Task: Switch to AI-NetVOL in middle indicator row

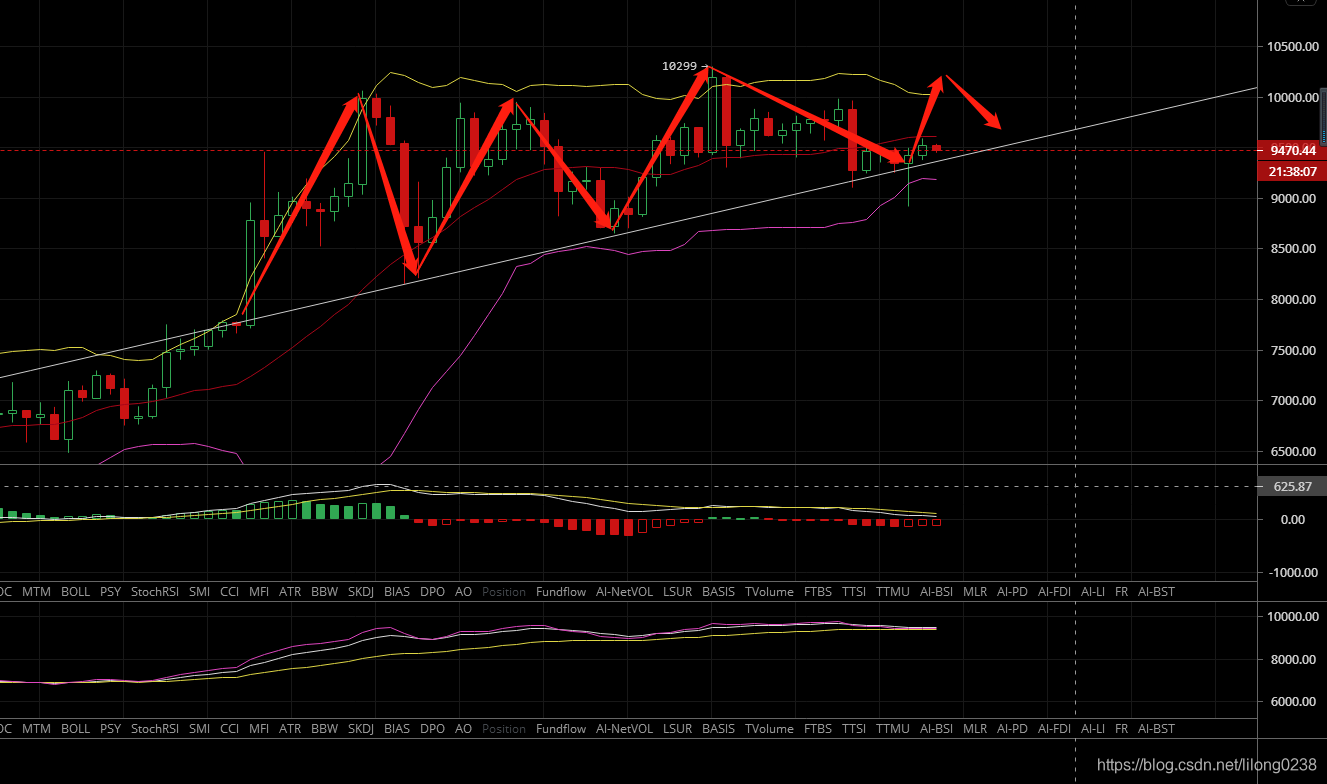Action: [x=624, y=592]
